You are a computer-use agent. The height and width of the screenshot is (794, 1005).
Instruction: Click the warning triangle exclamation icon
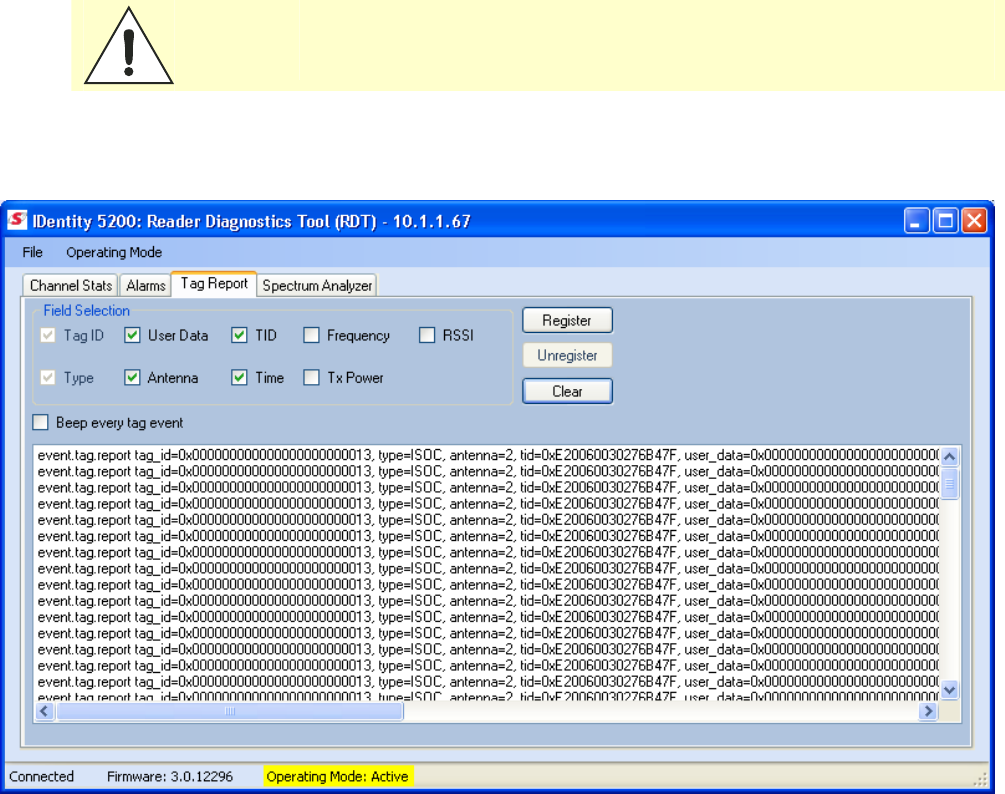point(129,45)
